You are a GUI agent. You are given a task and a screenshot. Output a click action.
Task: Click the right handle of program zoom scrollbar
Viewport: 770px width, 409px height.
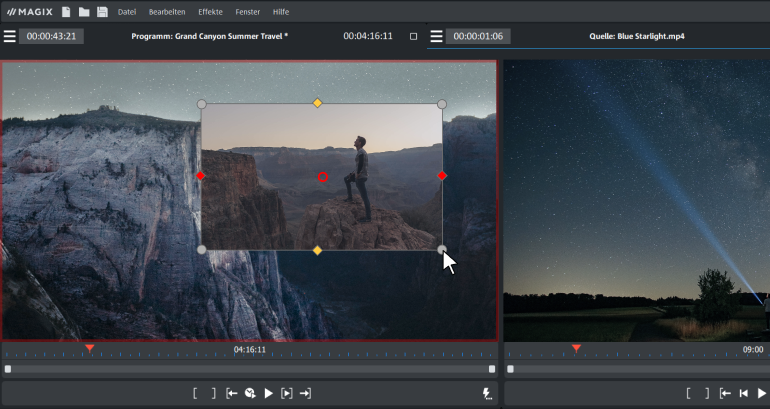[492, 369]
